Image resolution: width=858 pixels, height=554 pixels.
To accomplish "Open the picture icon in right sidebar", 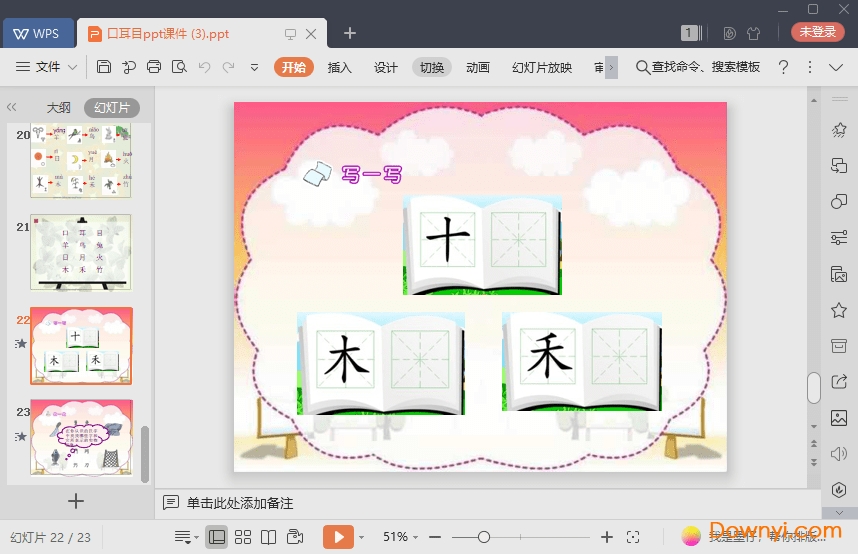I will tap(839, 418).
